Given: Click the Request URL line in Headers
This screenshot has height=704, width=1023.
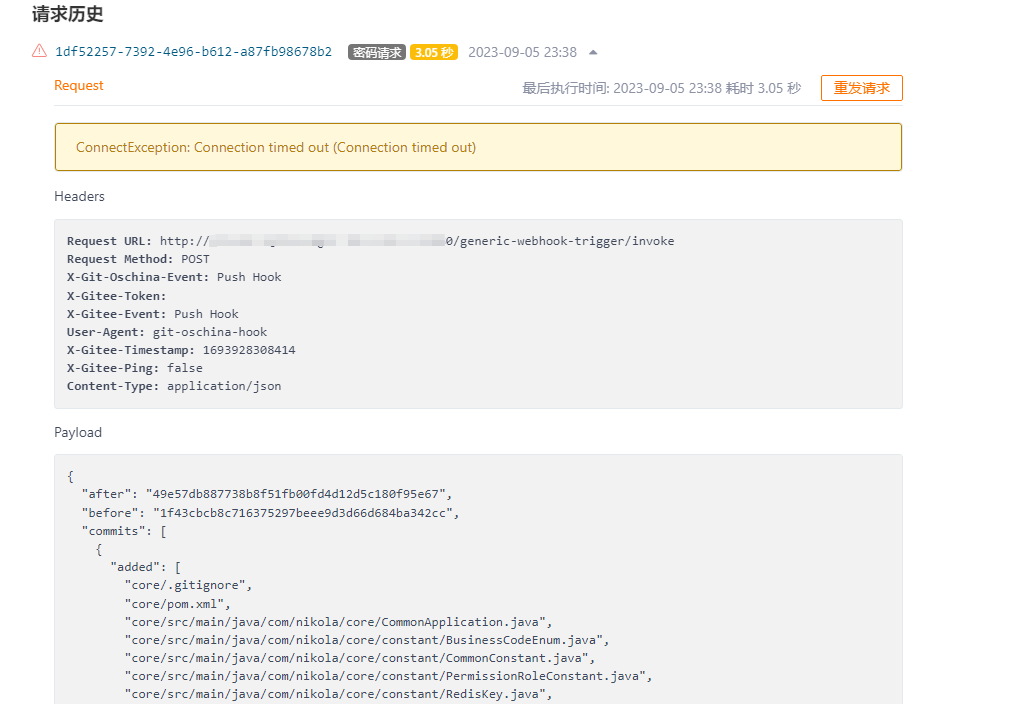Looking at the screenshot, I should (370, 241).
